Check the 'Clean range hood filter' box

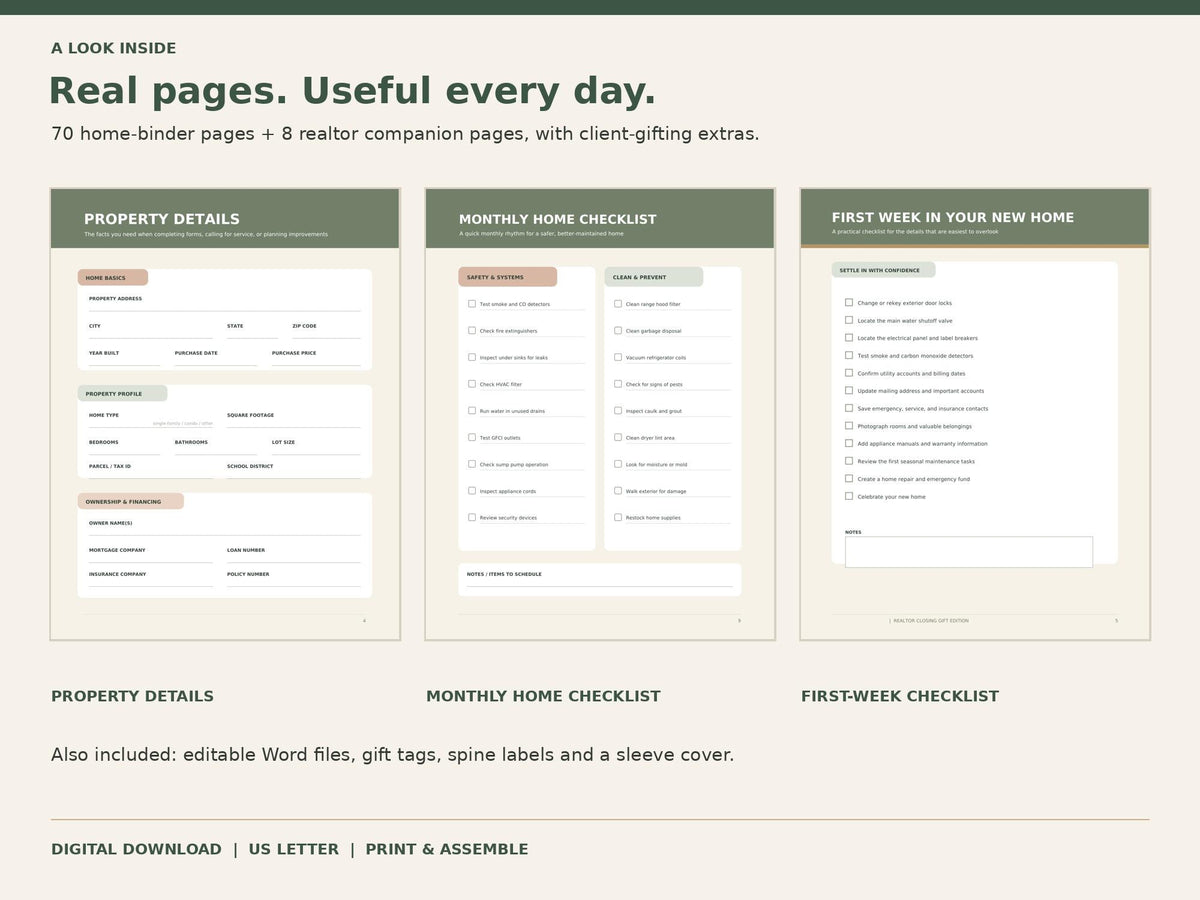point(618,304)
